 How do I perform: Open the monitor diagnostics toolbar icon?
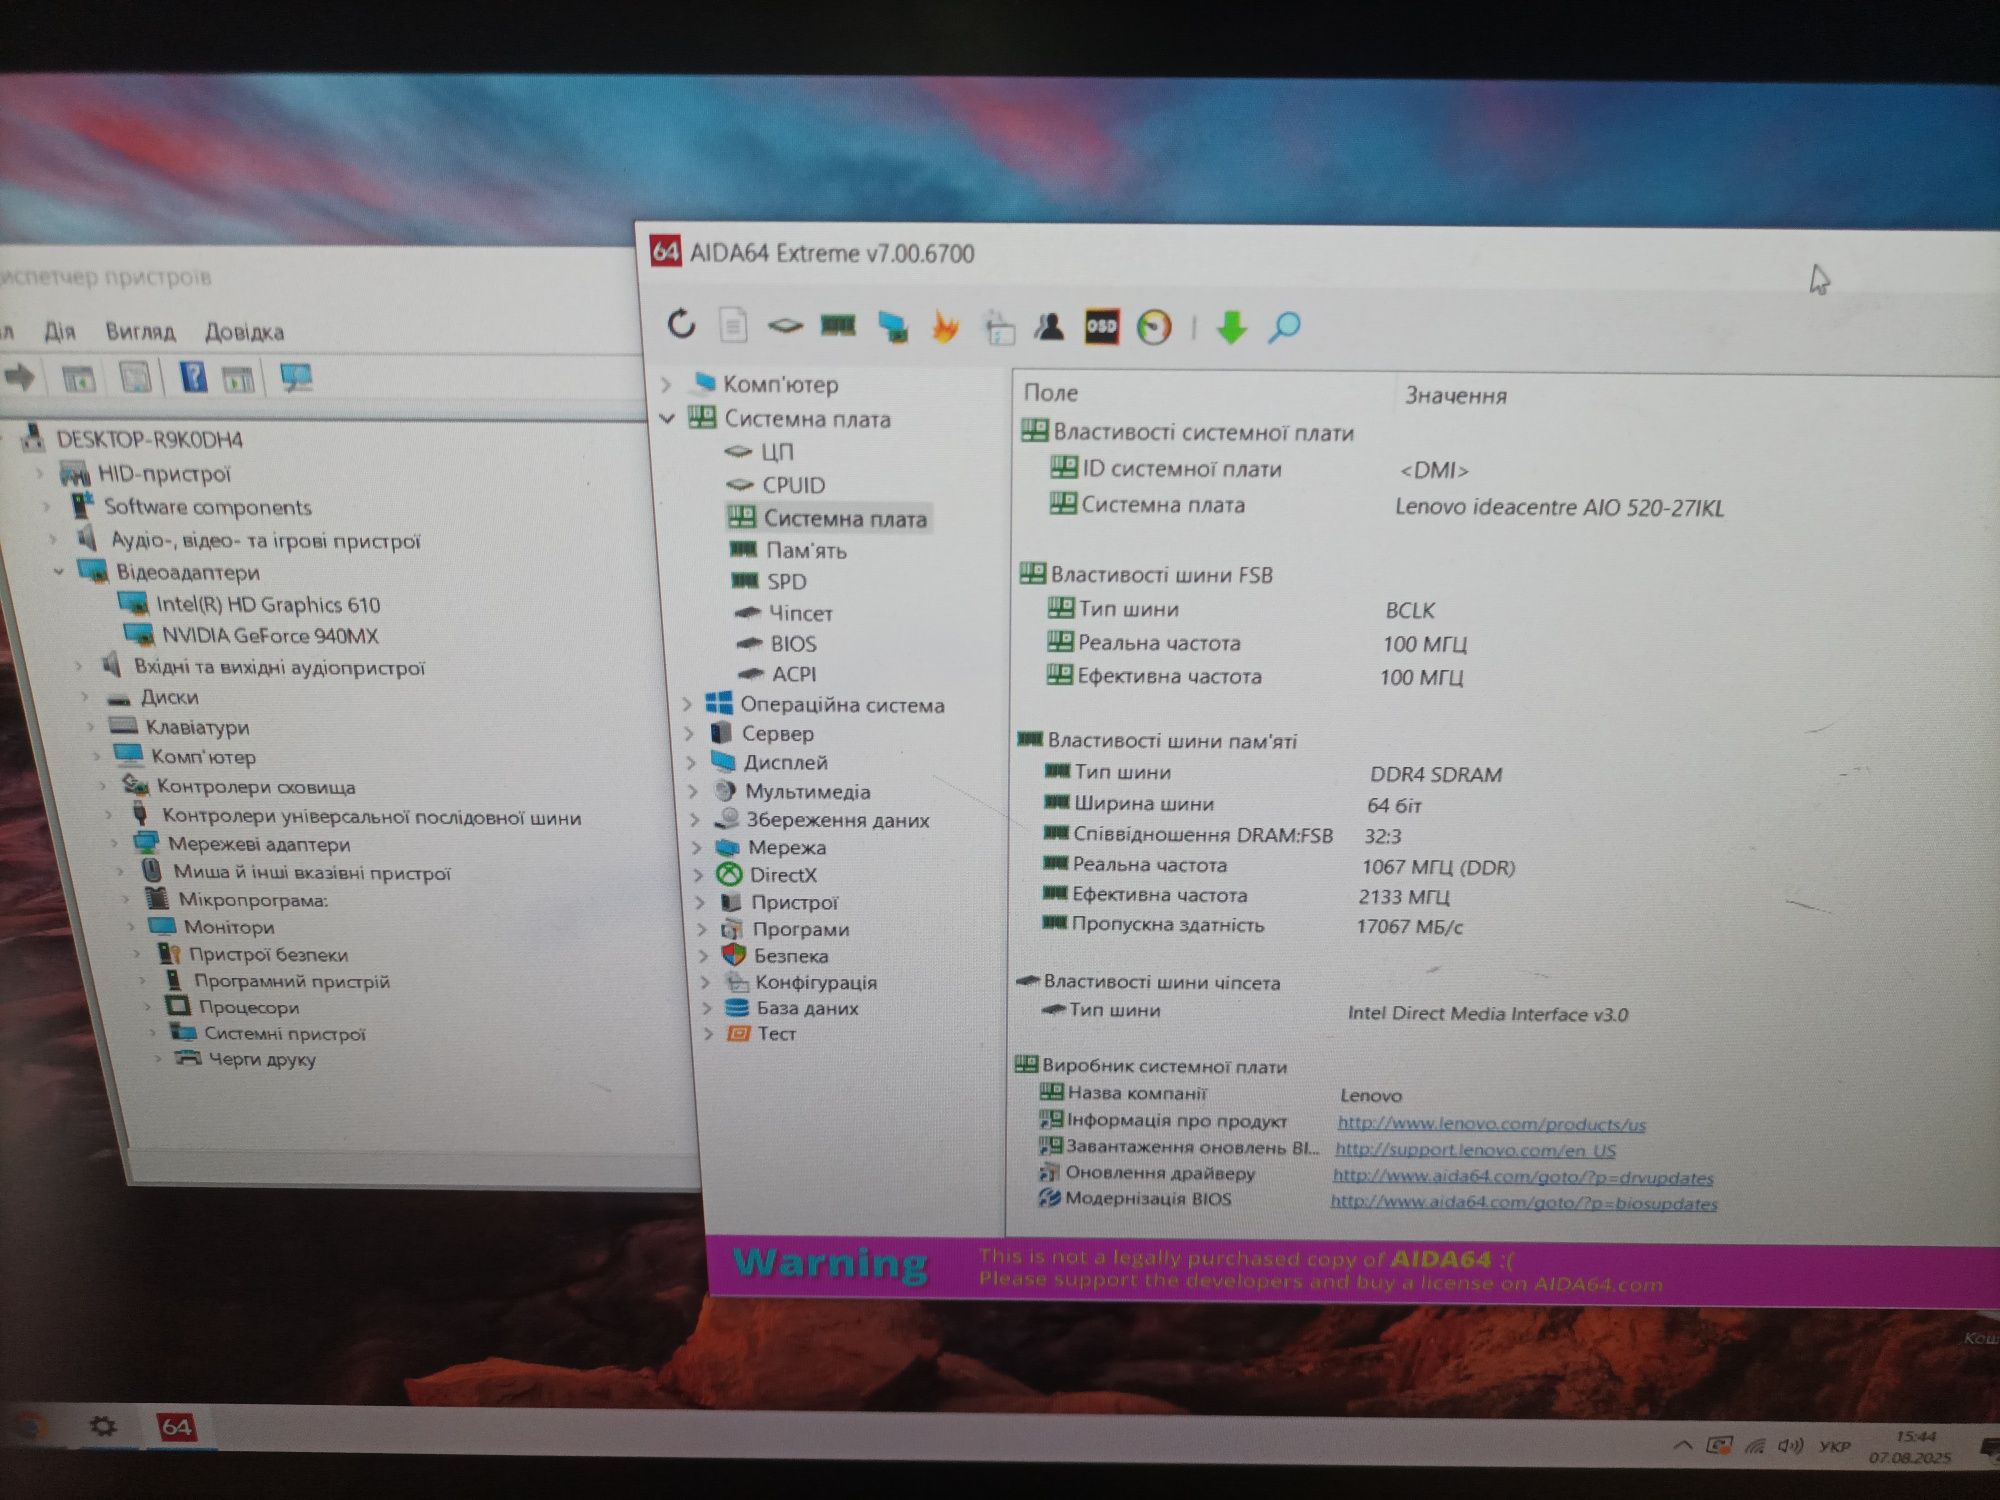point(891,326)
